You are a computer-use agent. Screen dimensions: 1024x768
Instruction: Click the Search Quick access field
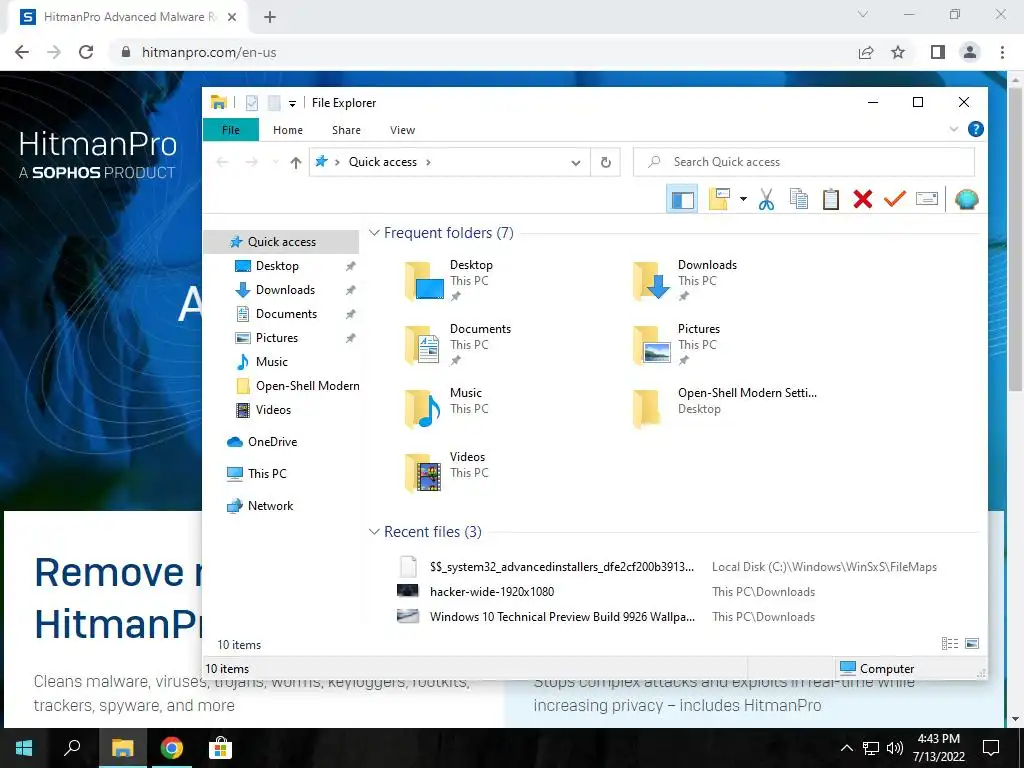pyautogui.click(x=804, y=162)
